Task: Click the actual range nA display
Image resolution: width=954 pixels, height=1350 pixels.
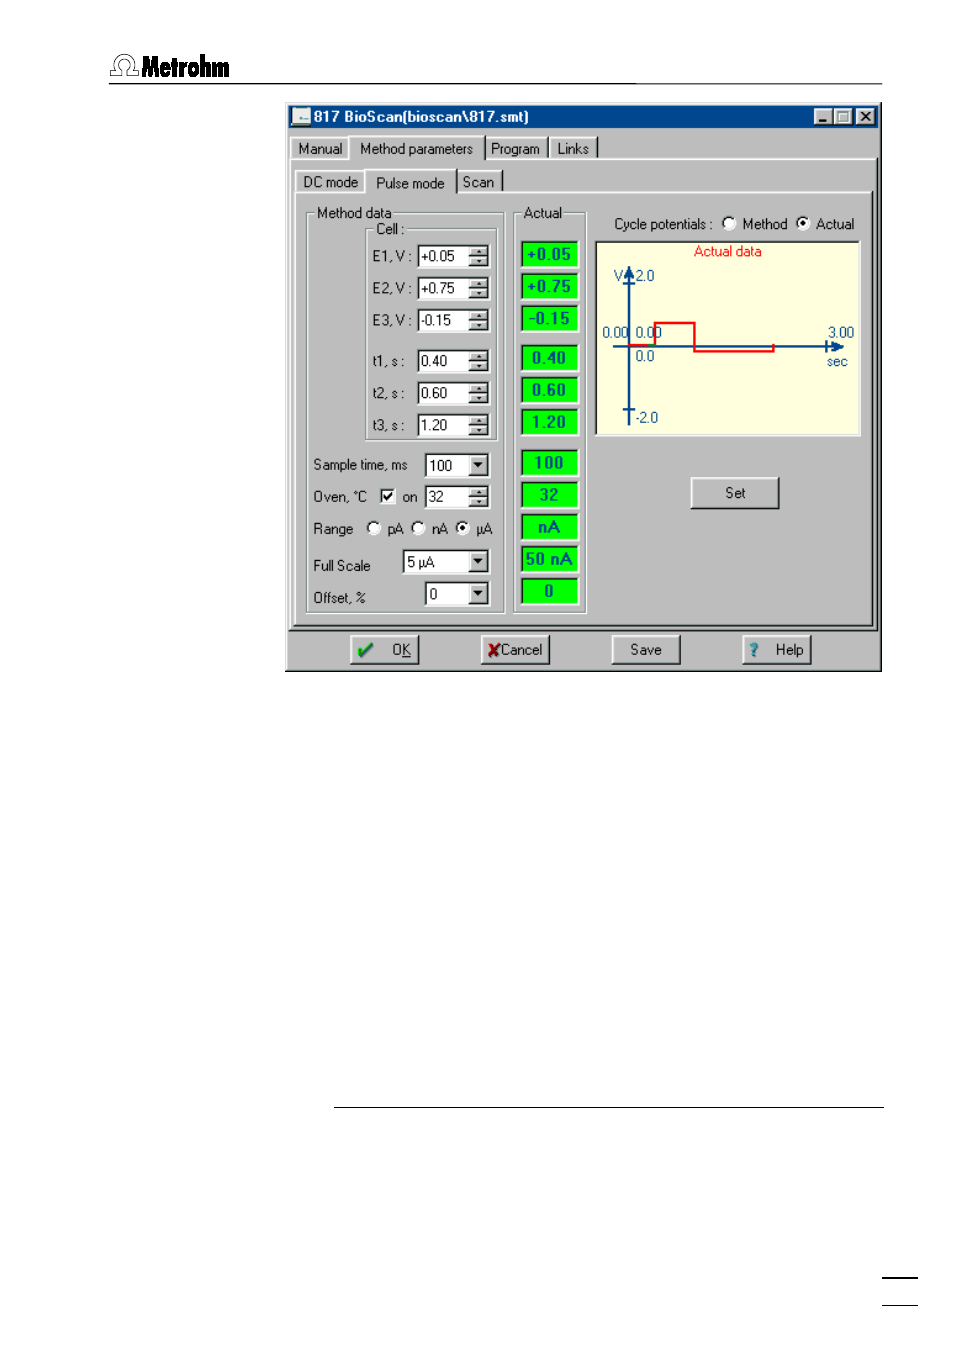Action: pos(549,527)
